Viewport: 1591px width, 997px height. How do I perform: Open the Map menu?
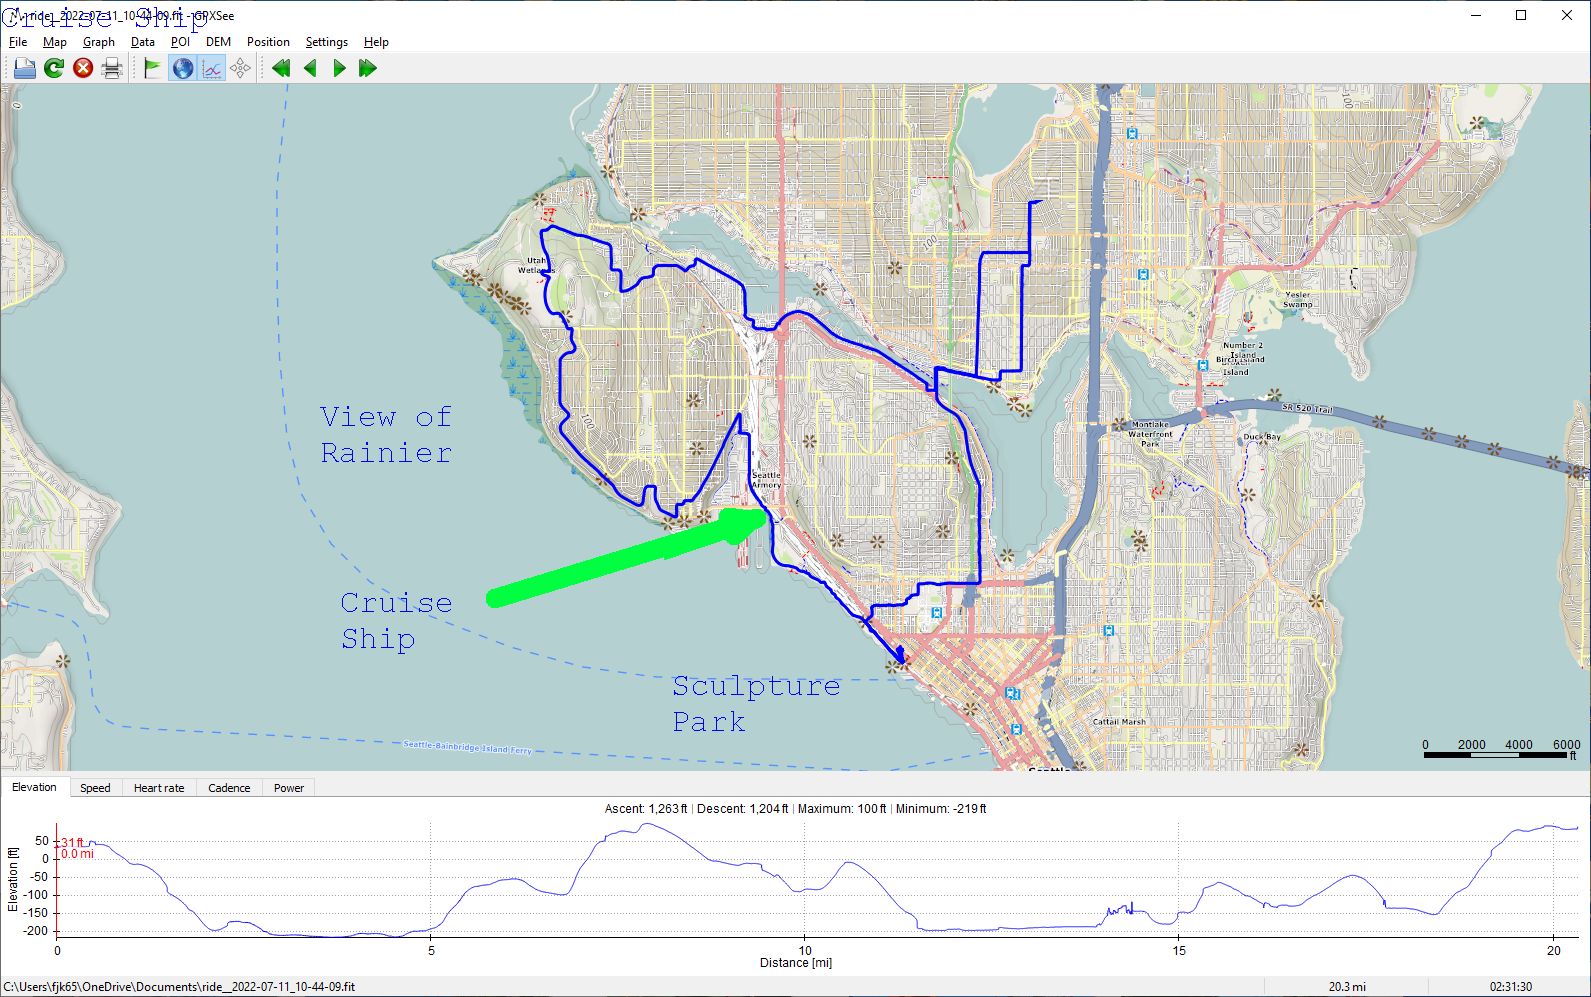click(x=54, y=42)
